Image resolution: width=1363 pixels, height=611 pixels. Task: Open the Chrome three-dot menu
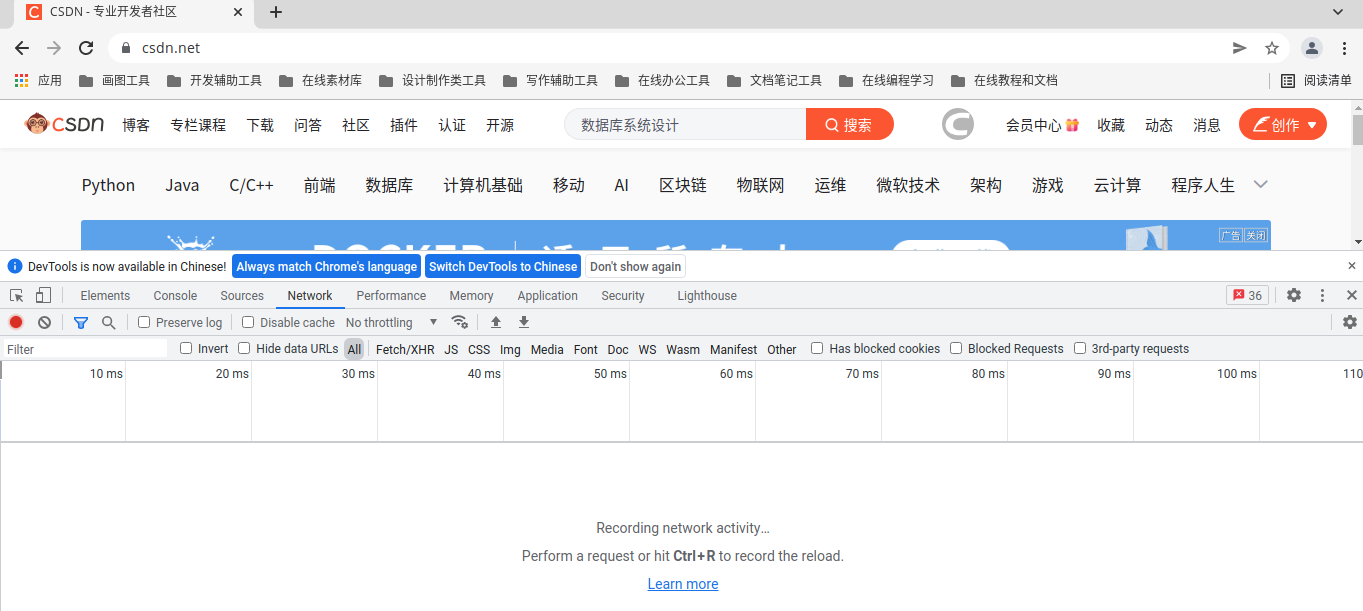click(1344, 48)
